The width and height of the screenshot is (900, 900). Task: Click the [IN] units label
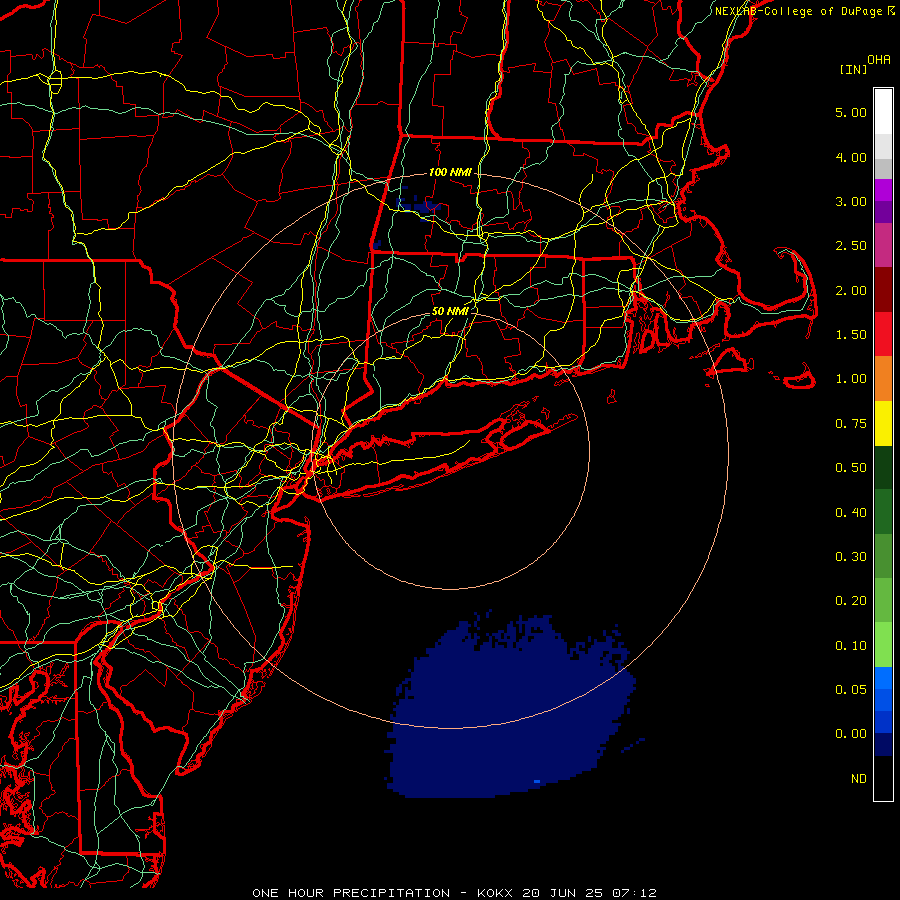(x=853, y=69)
